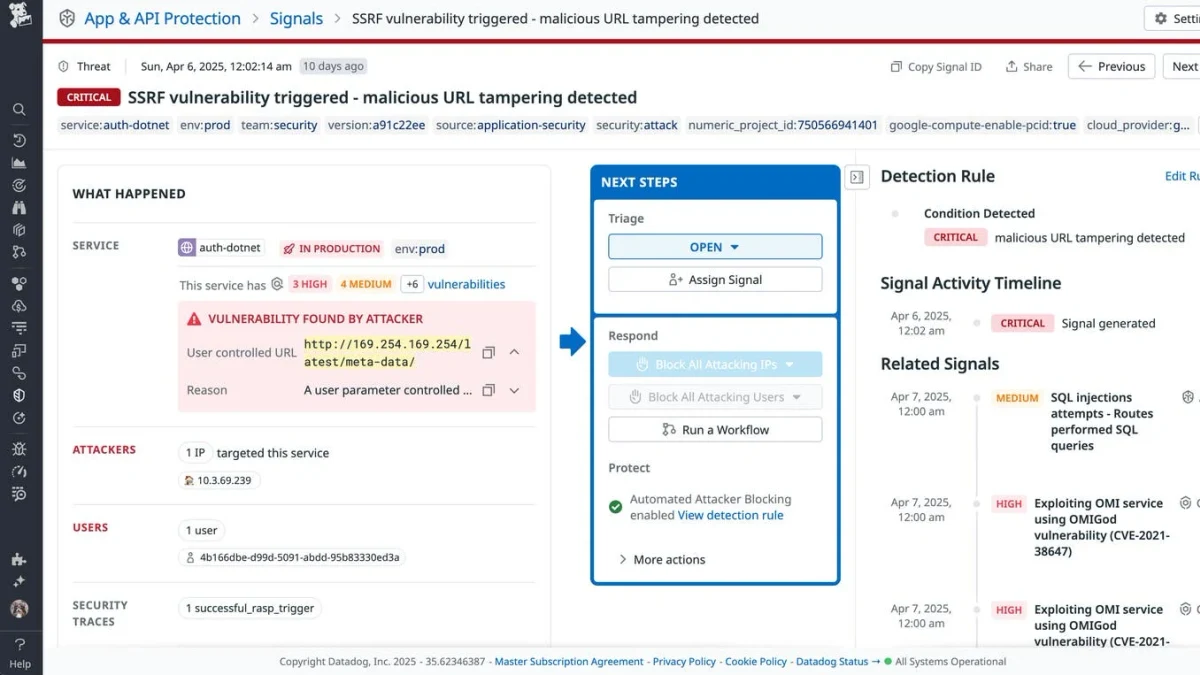The height and width of the screenshot is (675, 1200).
Task: Open the cloud upload icon in sidebar
Action: 19,305
